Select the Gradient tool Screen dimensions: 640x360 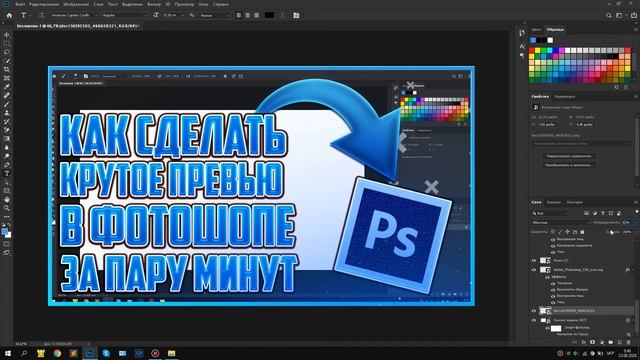click(x=7, y=139)
